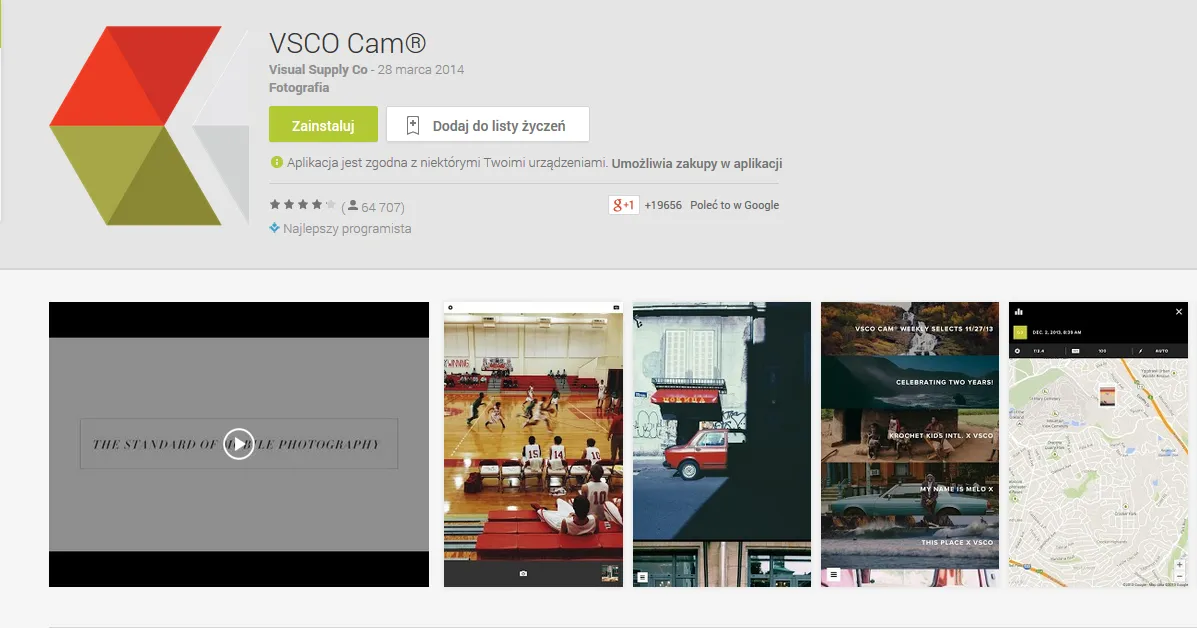Click the Najlepszy programista label

347,228
